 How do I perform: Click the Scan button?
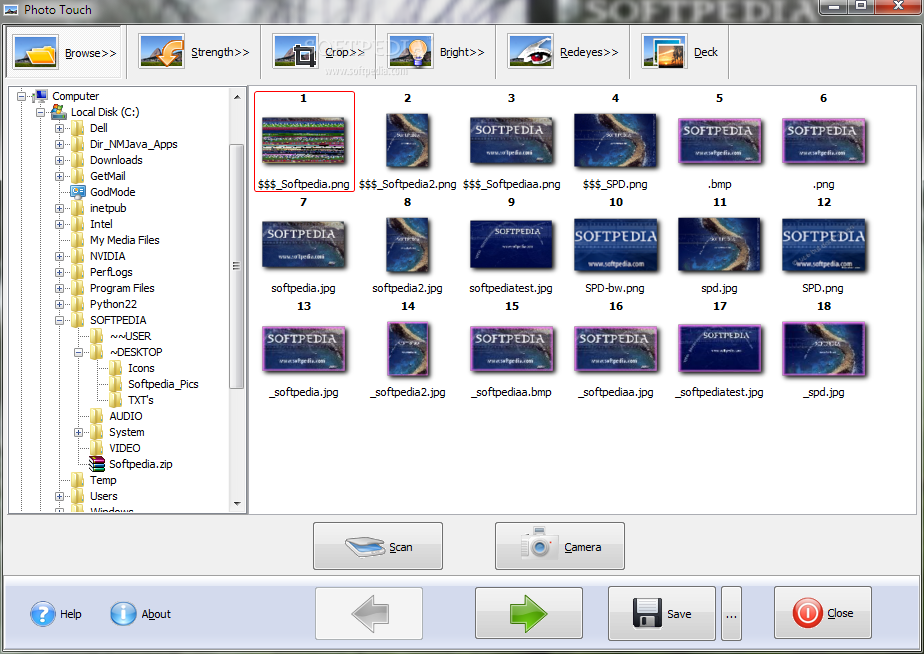(x=378, y=546)
